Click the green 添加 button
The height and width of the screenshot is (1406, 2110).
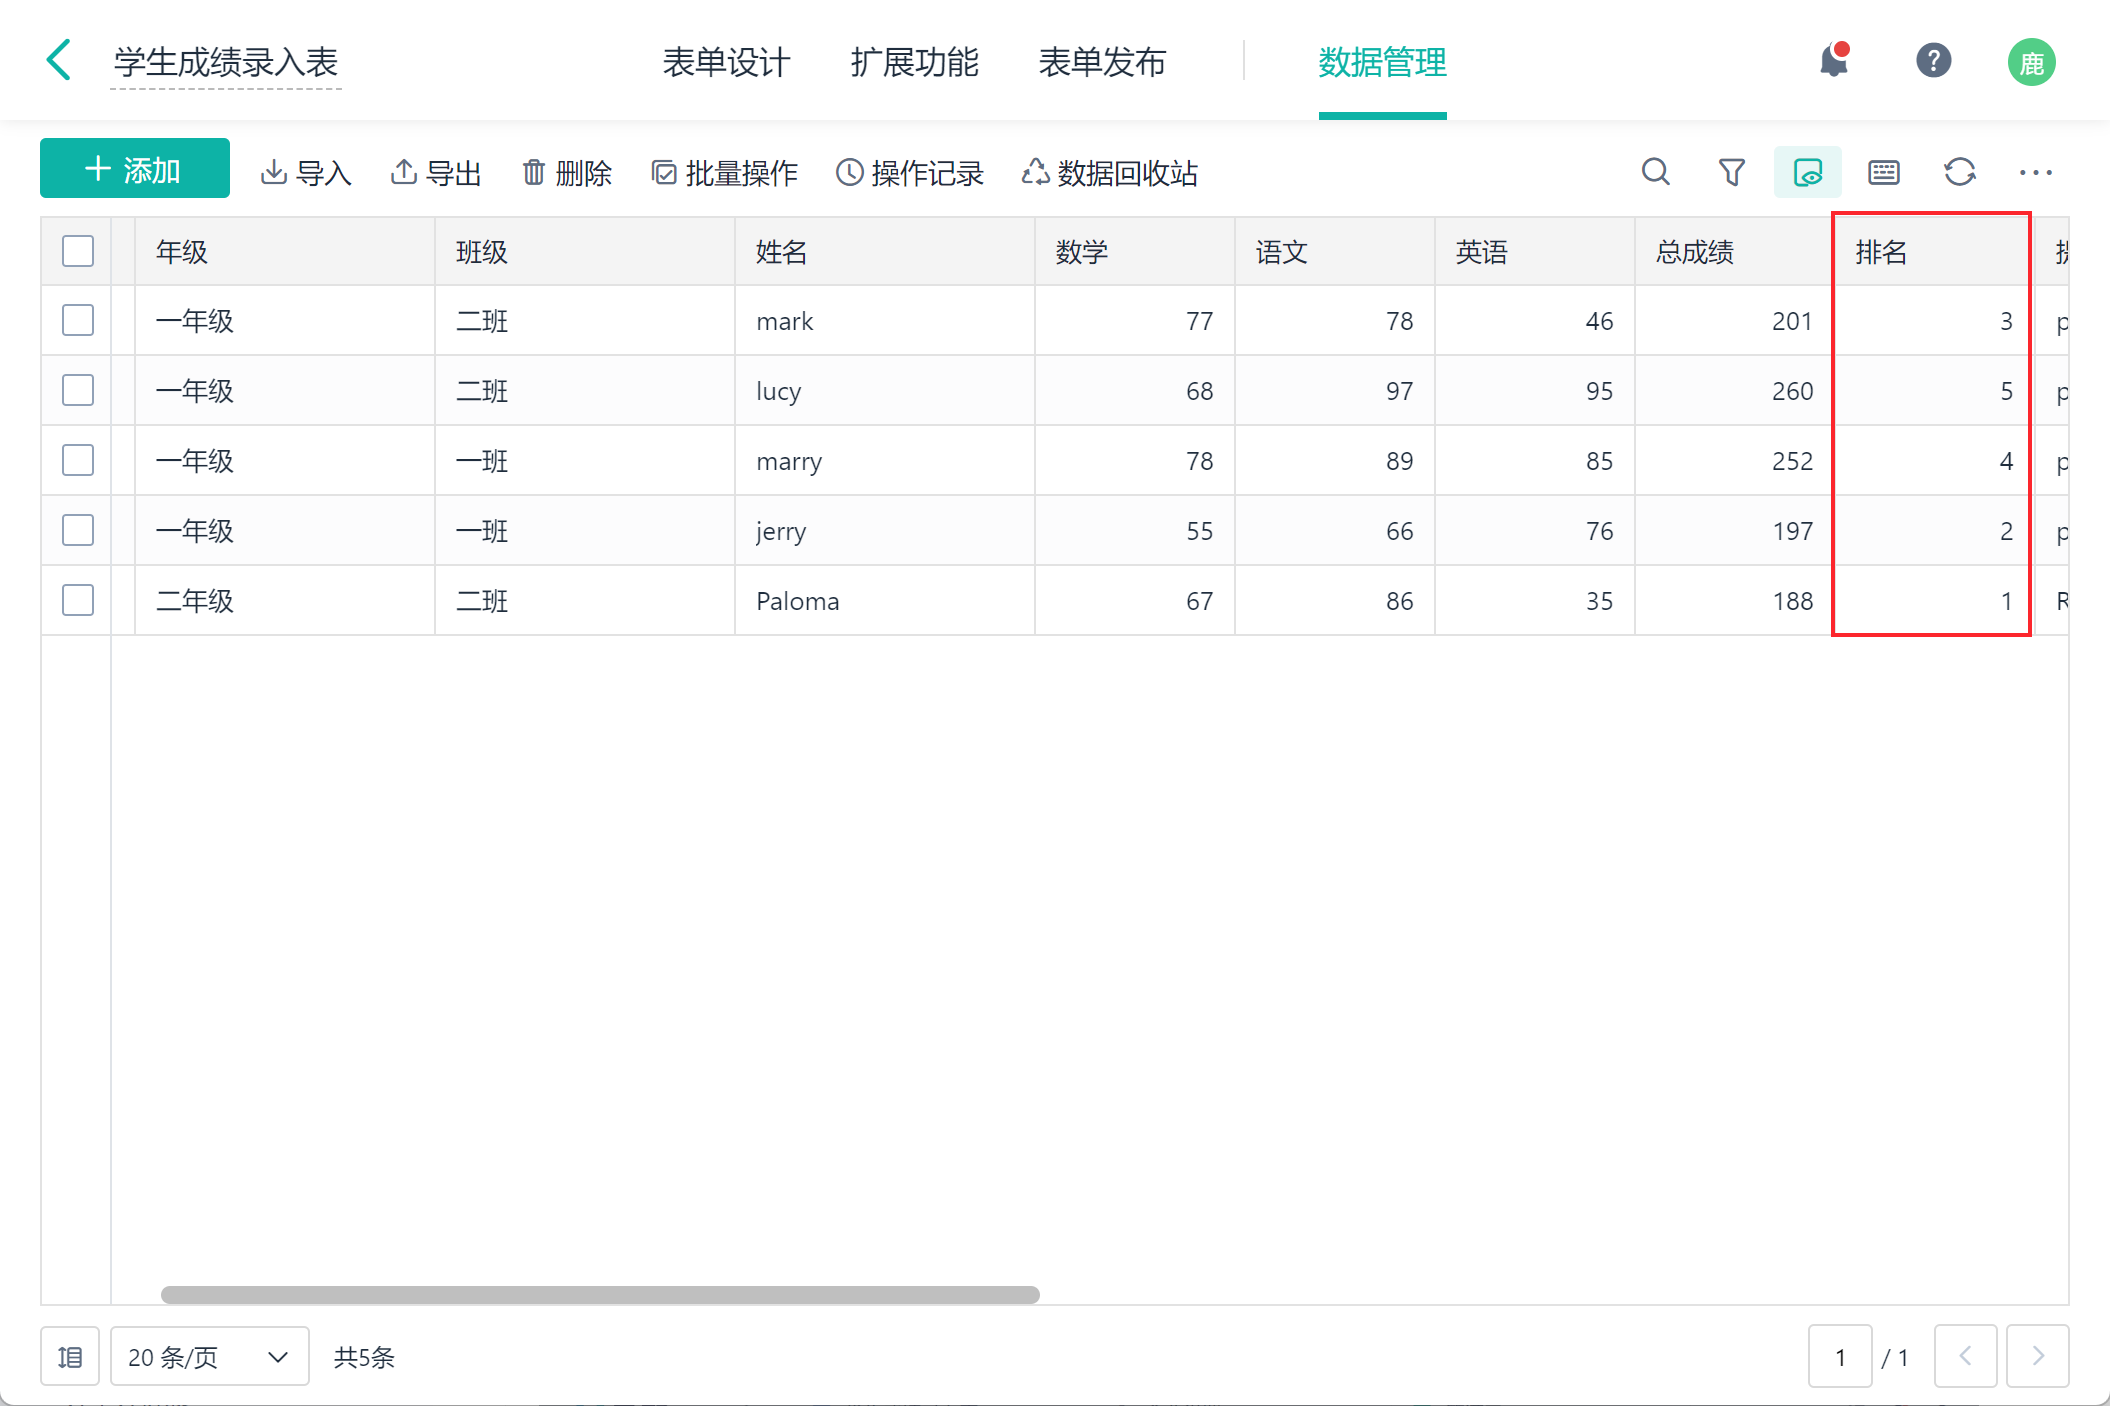(135, 169)
